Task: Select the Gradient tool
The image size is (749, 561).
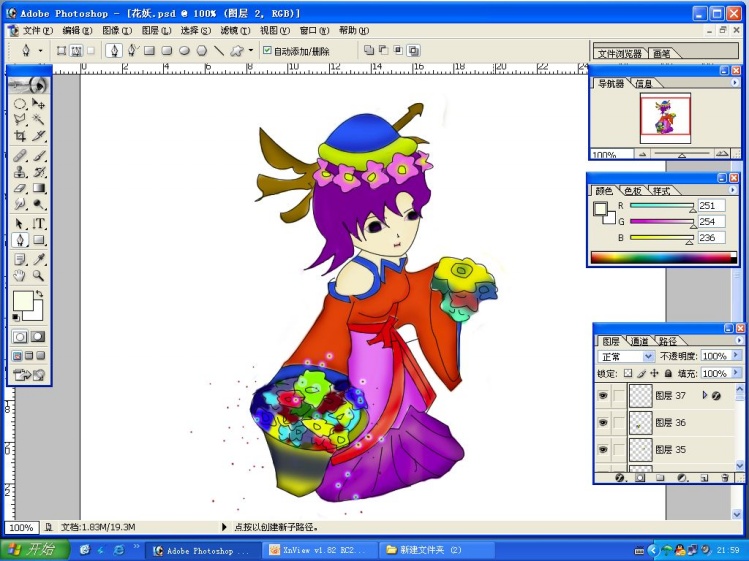Action: pyautogui.click(x=38, y=188)
